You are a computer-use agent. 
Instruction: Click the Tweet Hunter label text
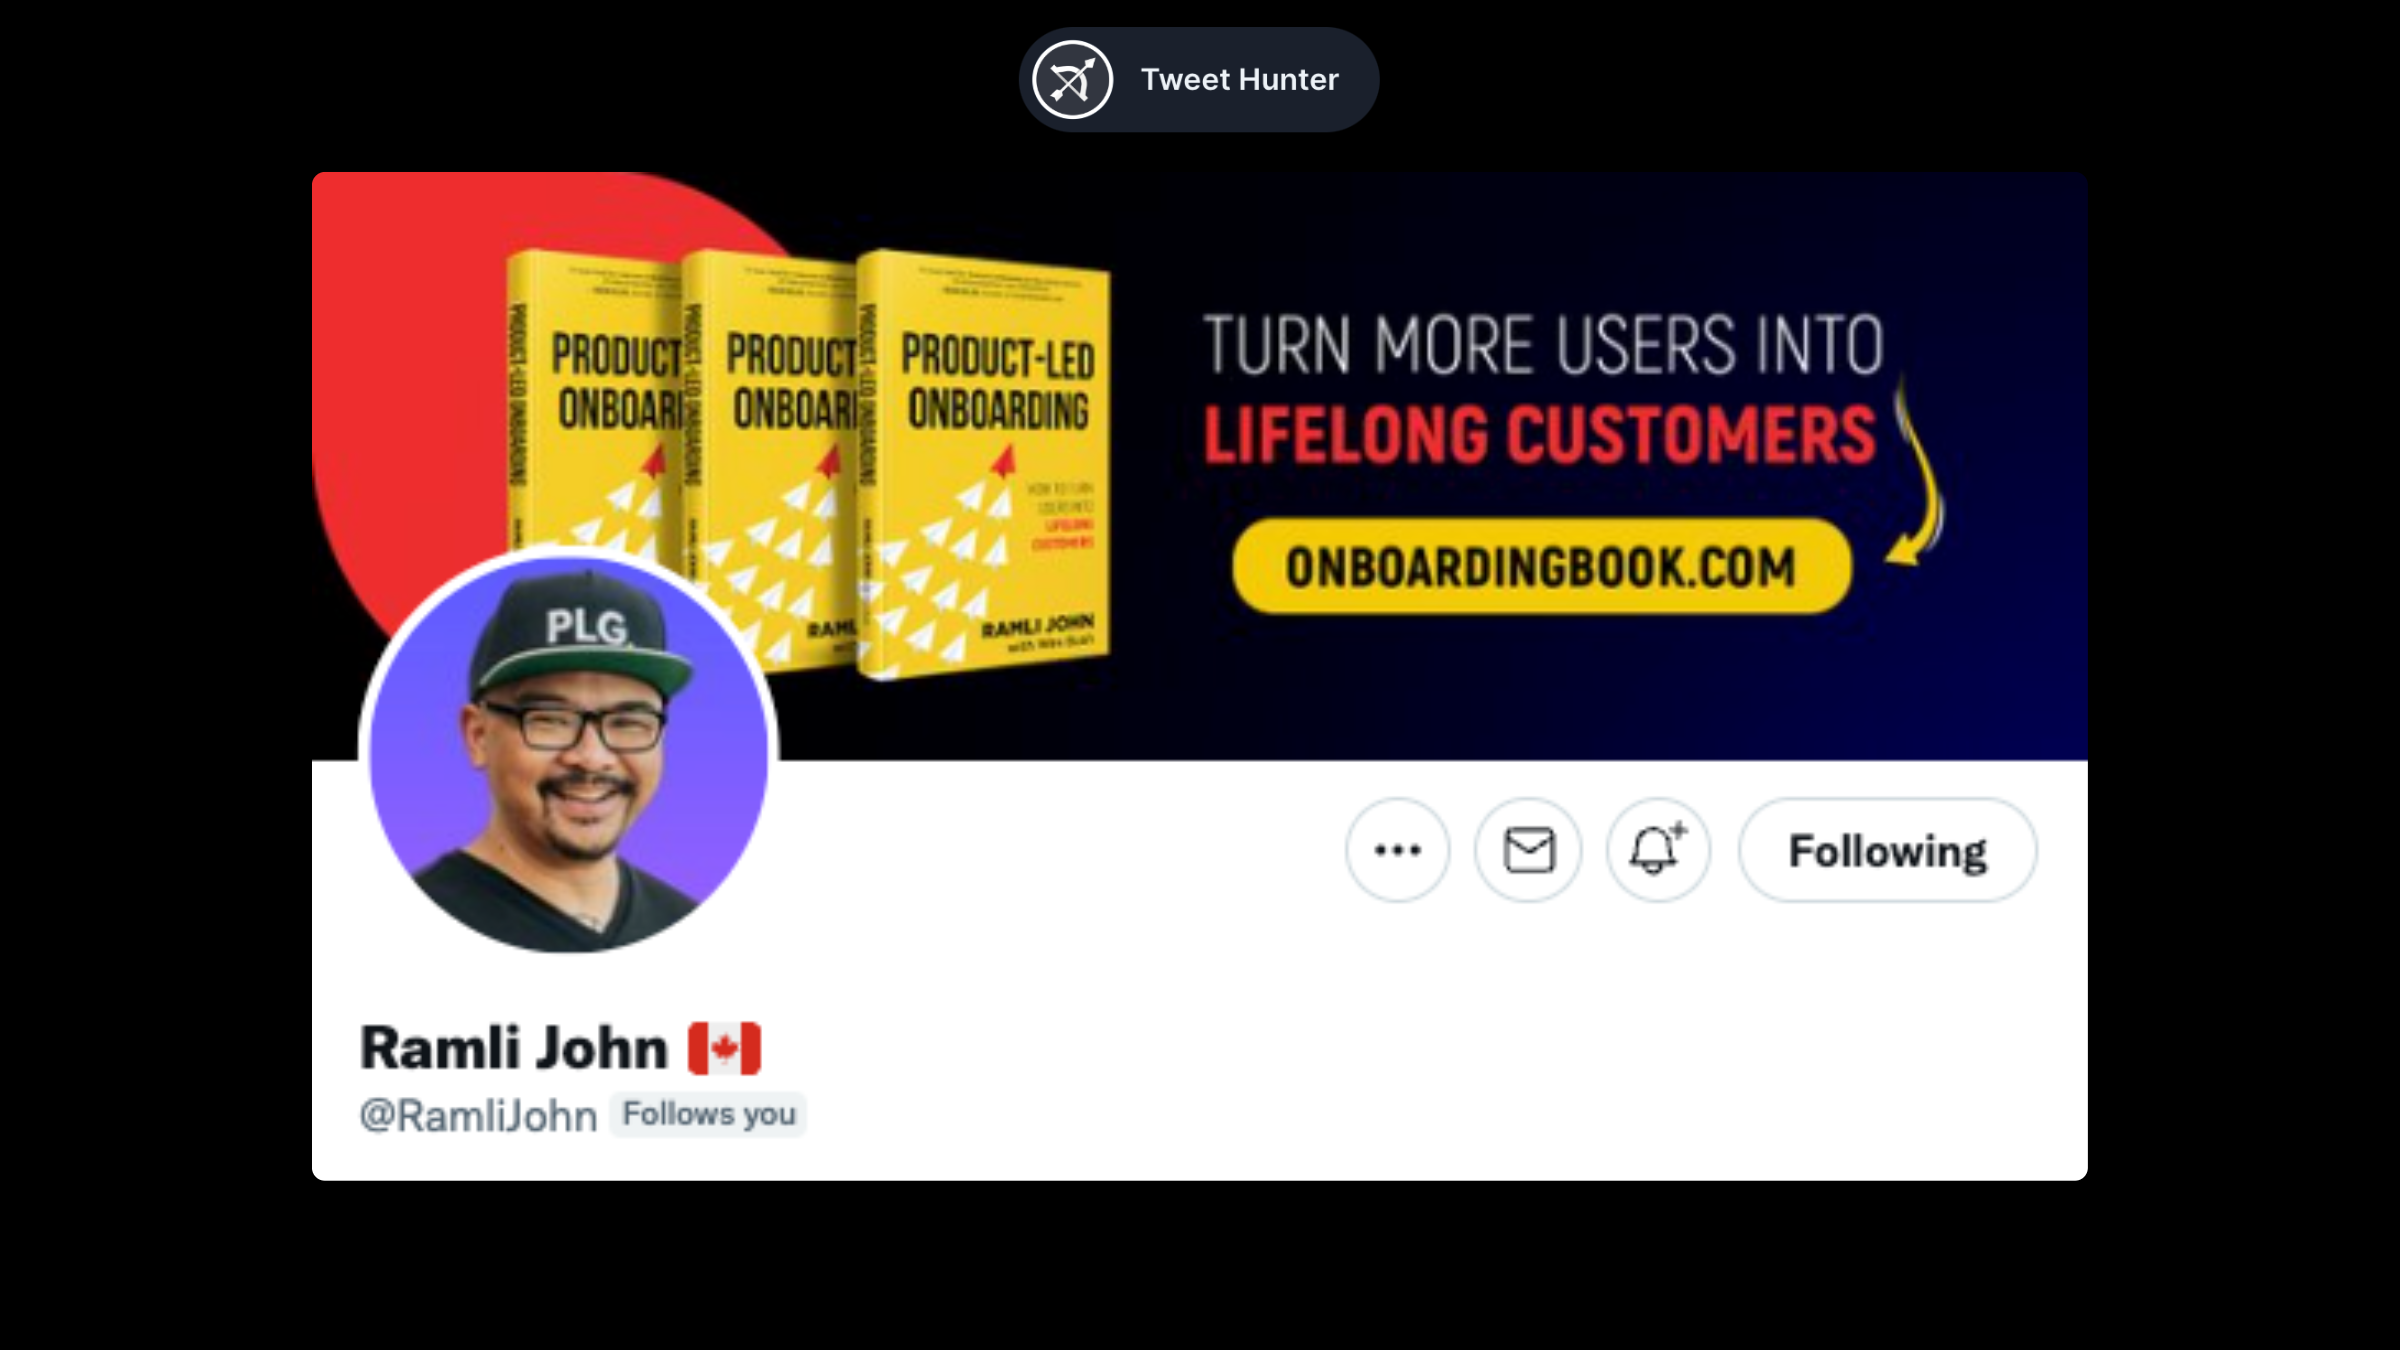point(1239,80)
